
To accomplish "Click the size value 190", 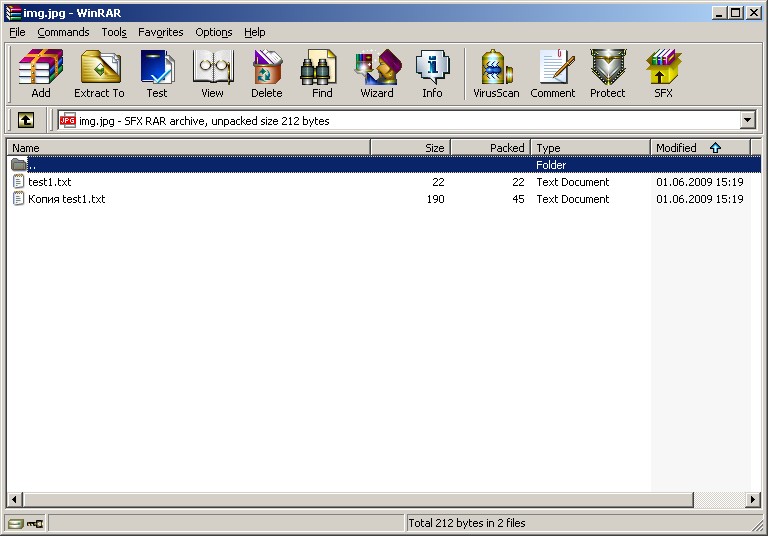I will (435, 199).
